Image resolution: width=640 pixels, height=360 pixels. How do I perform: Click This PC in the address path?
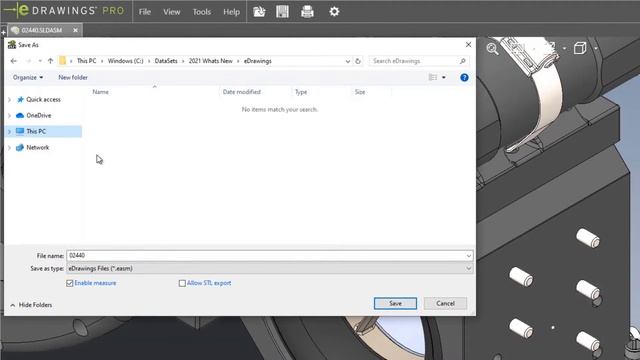pos(87,61)
